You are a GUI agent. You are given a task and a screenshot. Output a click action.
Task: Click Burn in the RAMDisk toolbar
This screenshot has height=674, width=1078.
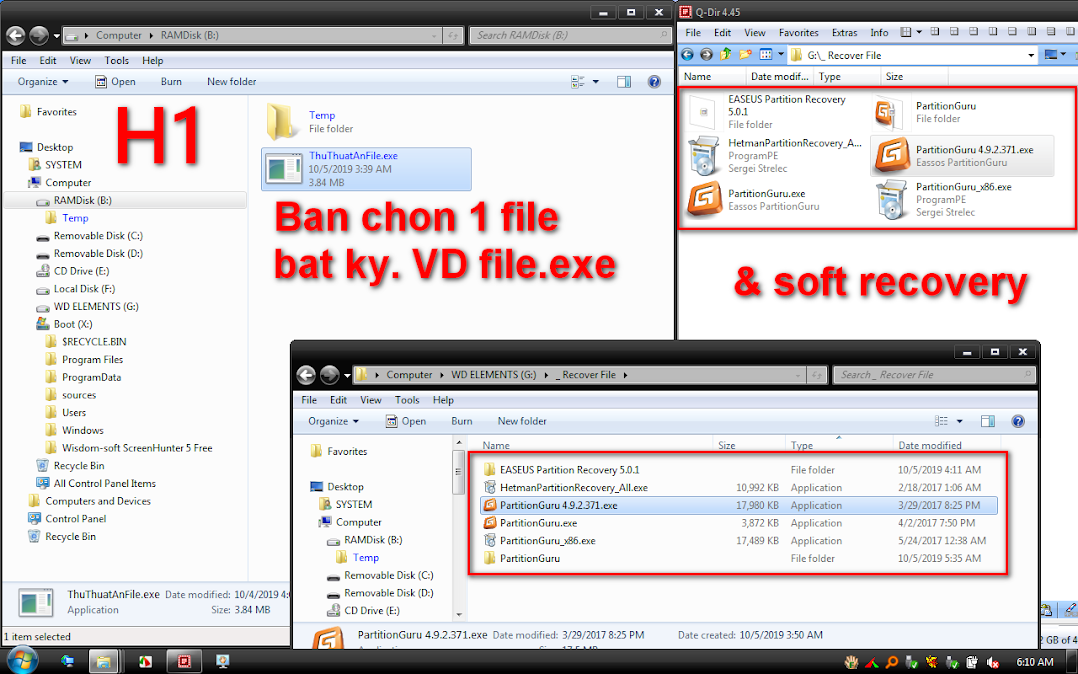pyautogui.click(x=171, y=82)
